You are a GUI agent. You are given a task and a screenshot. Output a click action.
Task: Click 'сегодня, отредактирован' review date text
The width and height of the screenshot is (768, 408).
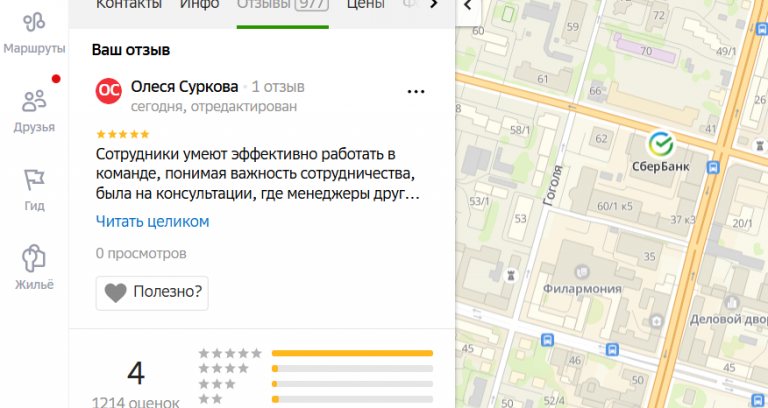(214, 107)
